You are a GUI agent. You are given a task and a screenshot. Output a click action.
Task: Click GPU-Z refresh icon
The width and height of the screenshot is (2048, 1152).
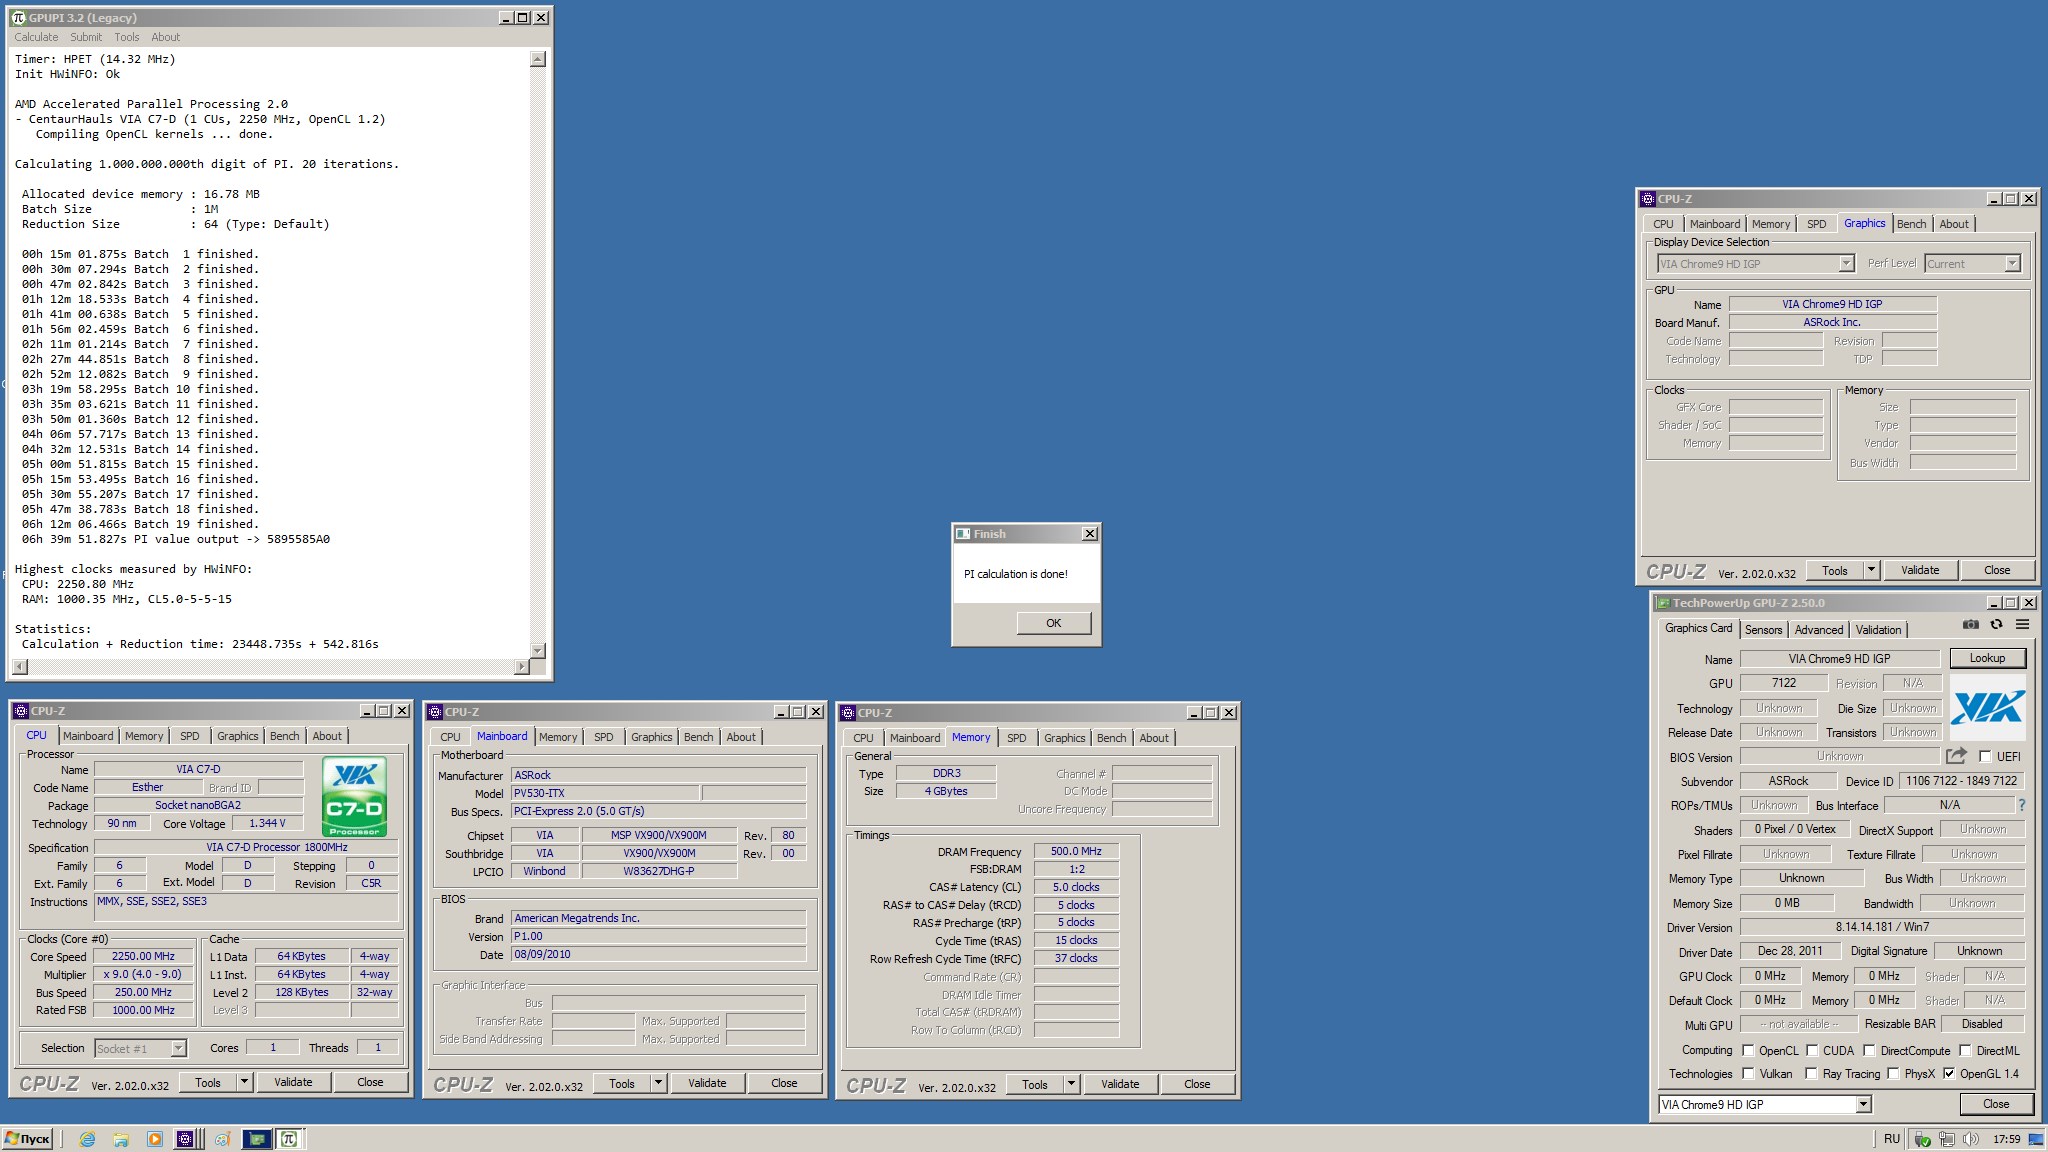click(x=1996, y=624)
